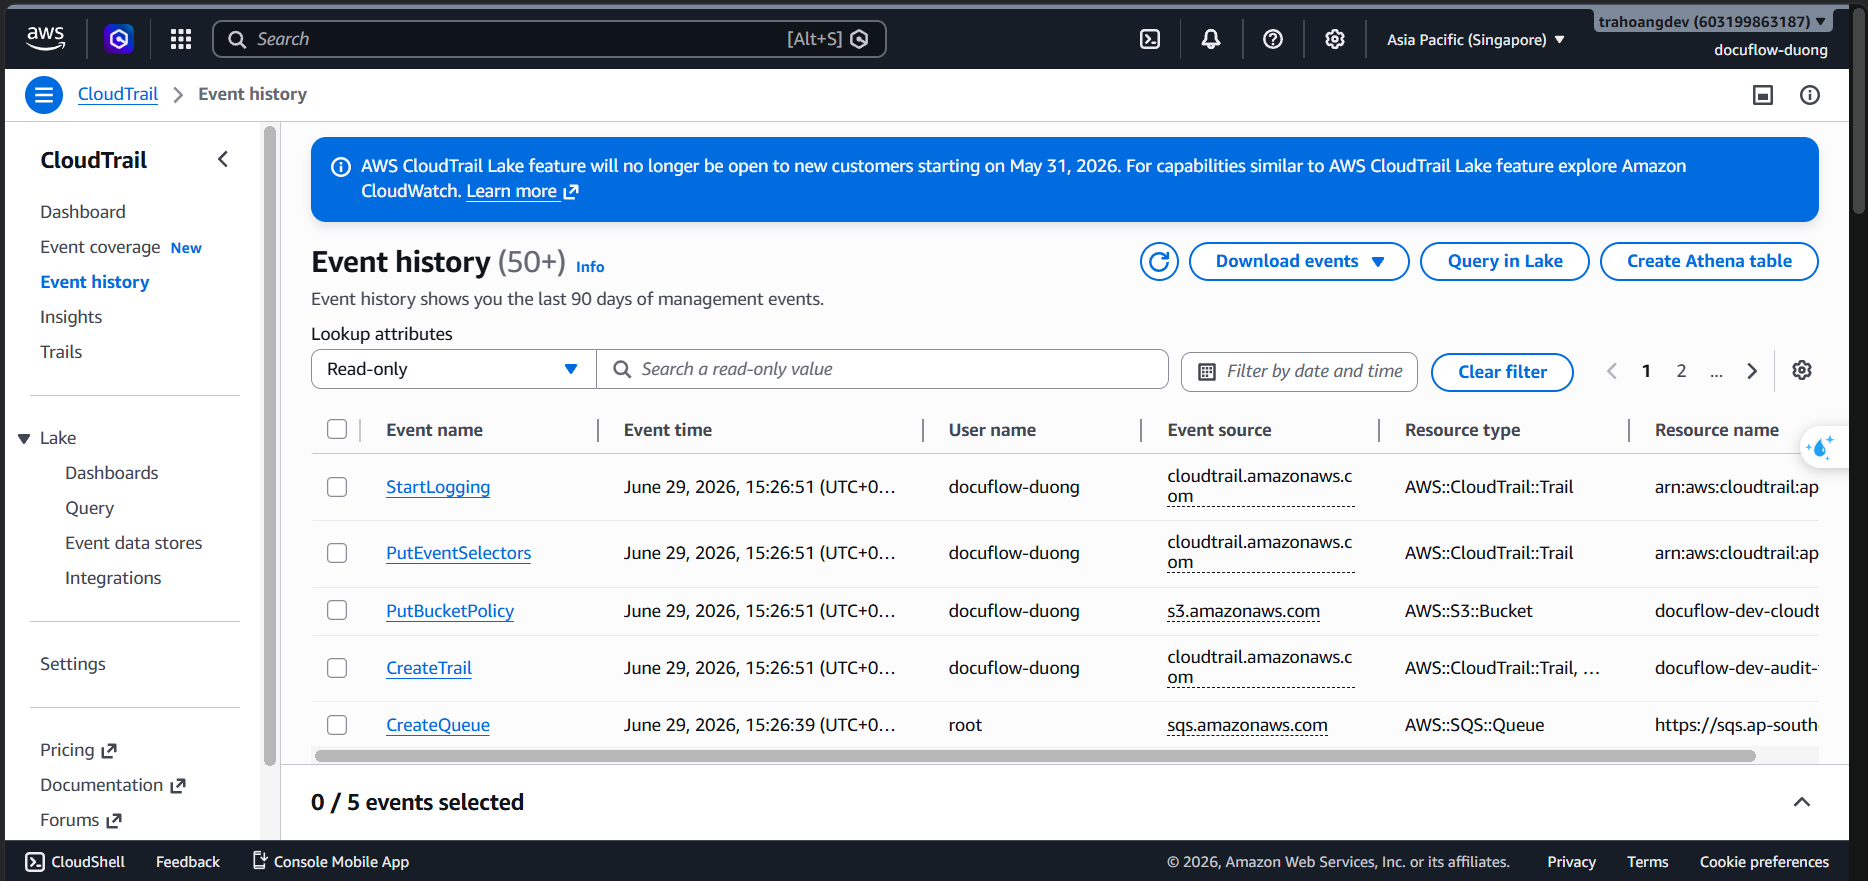The width and height of the screenshot is (1868, 881).
Task: Open the Services grid menu
Action: pos(181,39)
